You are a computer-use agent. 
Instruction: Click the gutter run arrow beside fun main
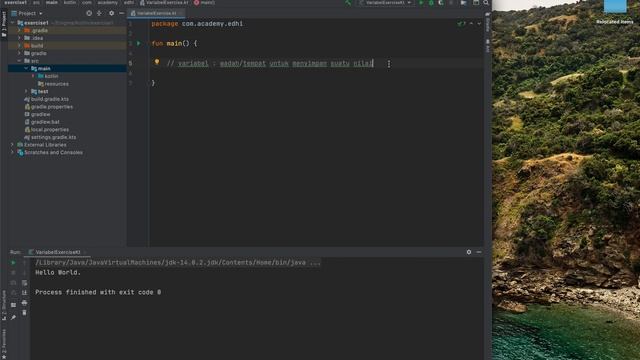pyautogui.click(x=139, y=43)
